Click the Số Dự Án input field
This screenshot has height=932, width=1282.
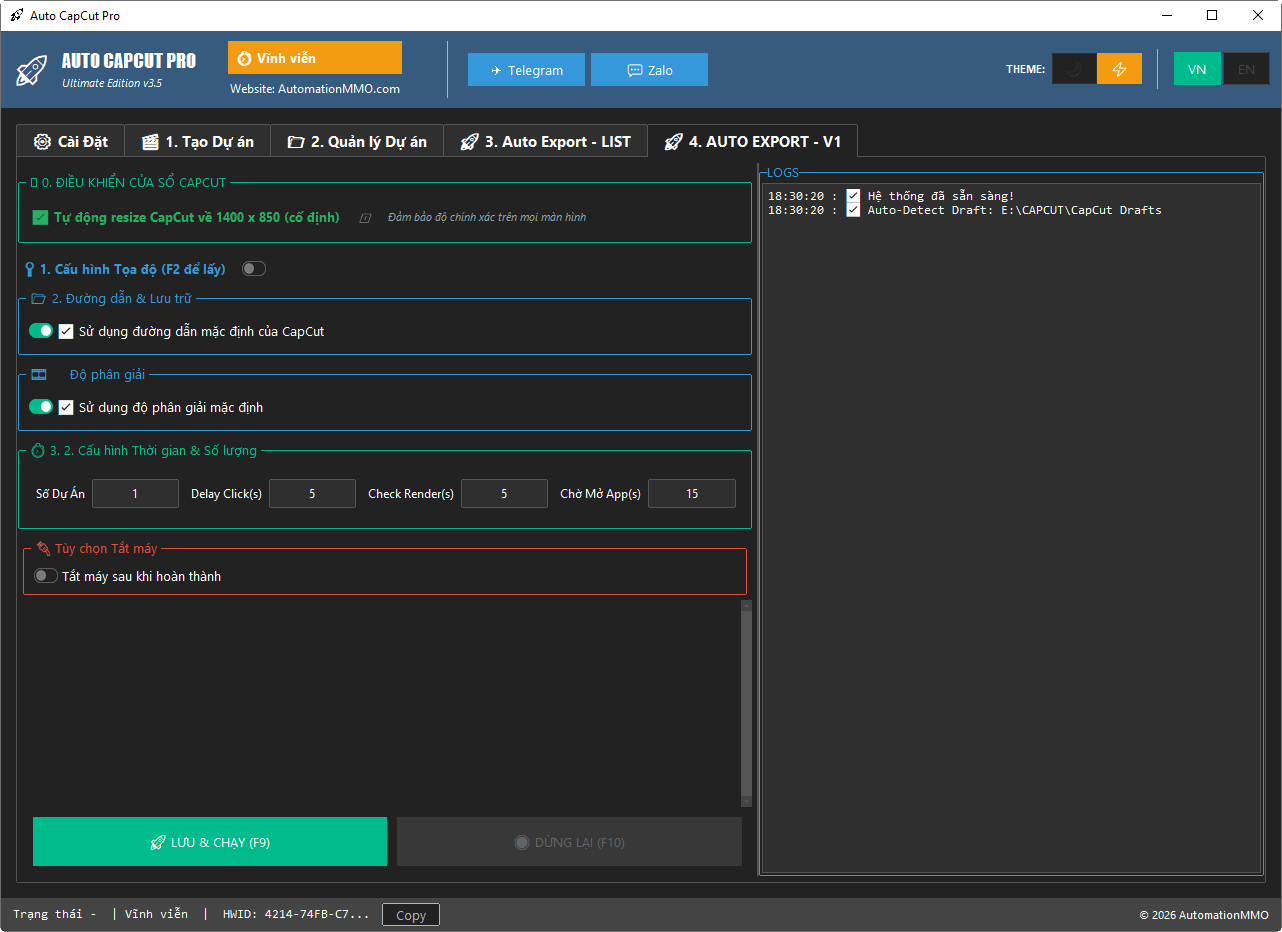tap(135, 493)
